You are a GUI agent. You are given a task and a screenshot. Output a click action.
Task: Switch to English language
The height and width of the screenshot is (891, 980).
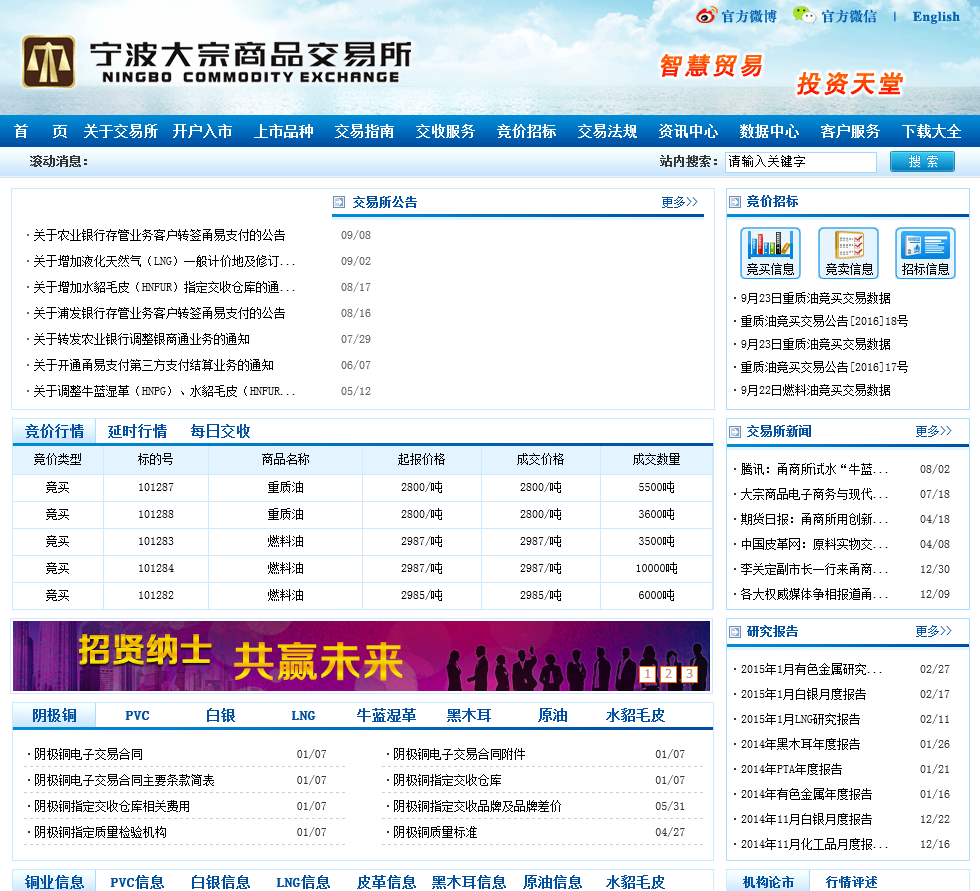(936, 17)
